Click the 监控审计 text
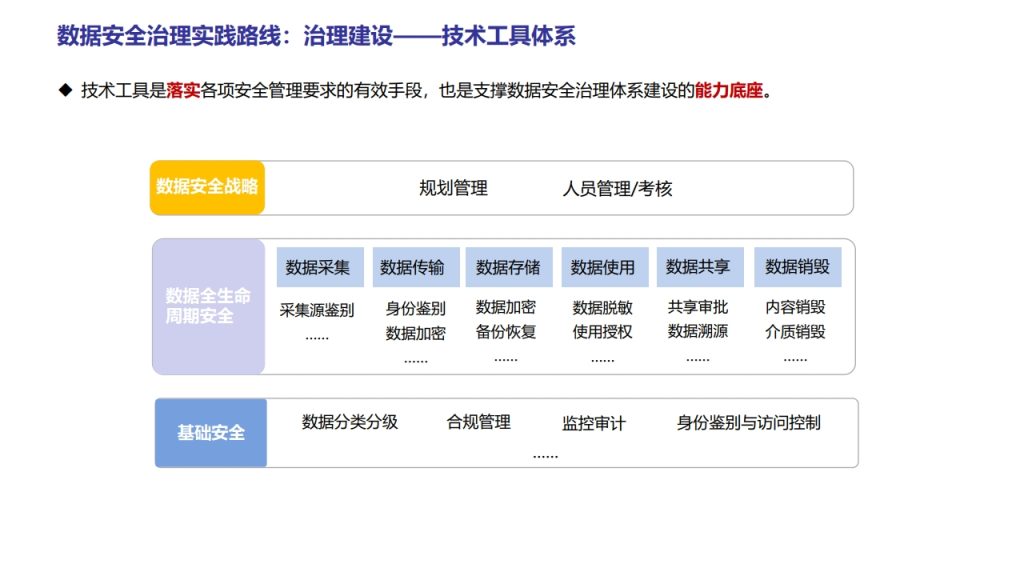The width and height of the screenshot is (1024, 576). coord(594,424)
